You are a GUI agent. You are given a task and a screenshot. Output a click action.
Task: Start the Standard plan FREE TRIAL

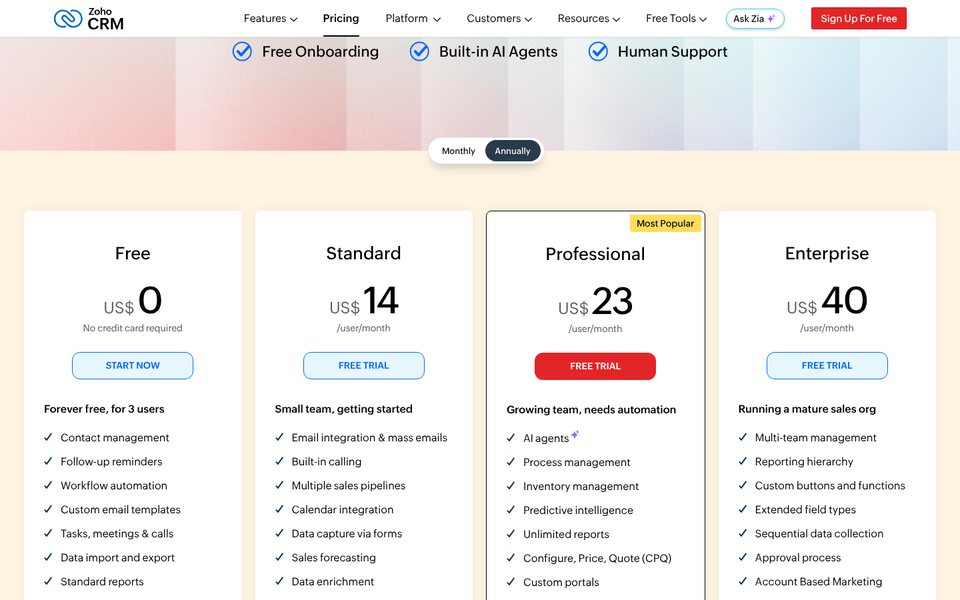pos(364,366)
